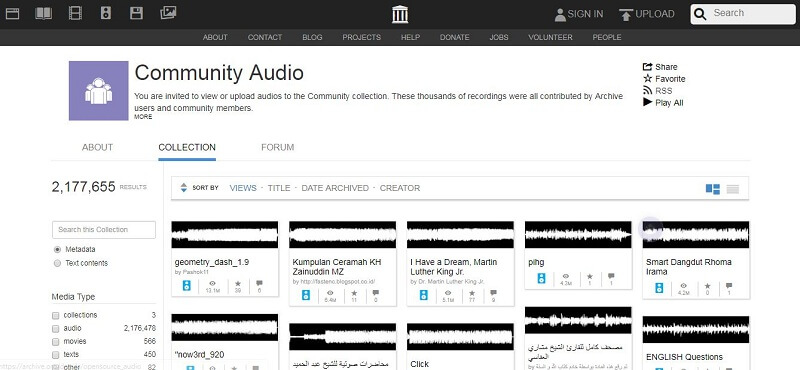Screen dimensions: 800x370
Task: Open the COLLECTION tab
Action: pyautogui.click(x=187, y=147)
